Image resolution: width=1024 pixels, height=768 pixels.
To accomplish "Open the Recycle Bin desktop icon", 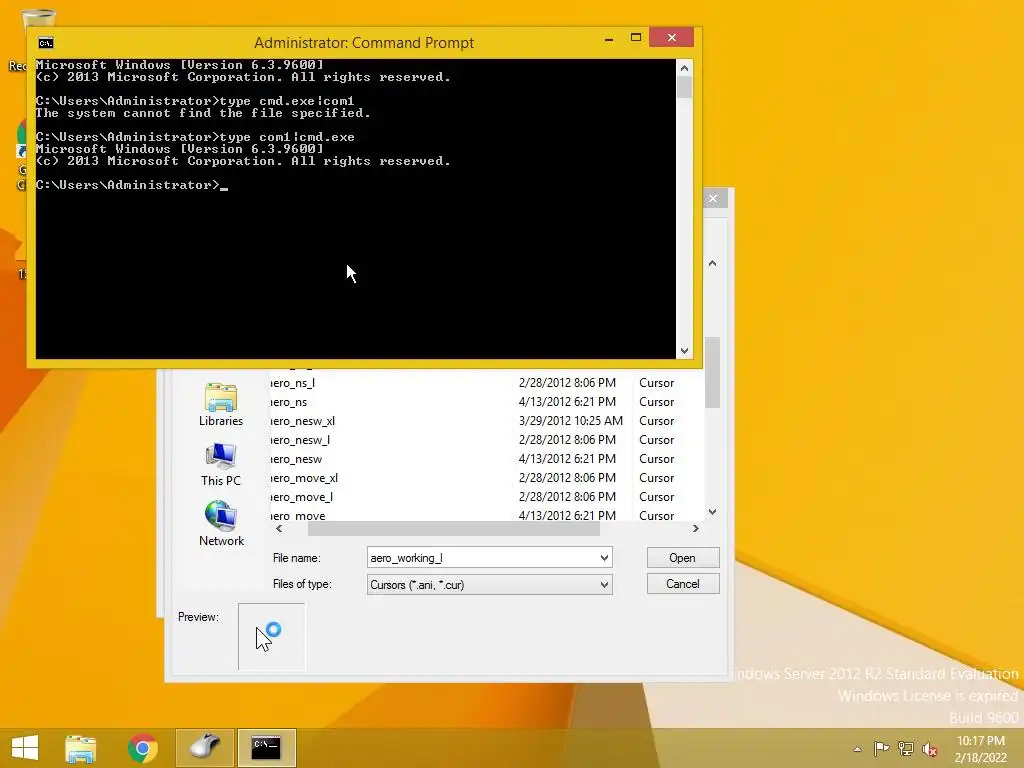I will point(38,20).
